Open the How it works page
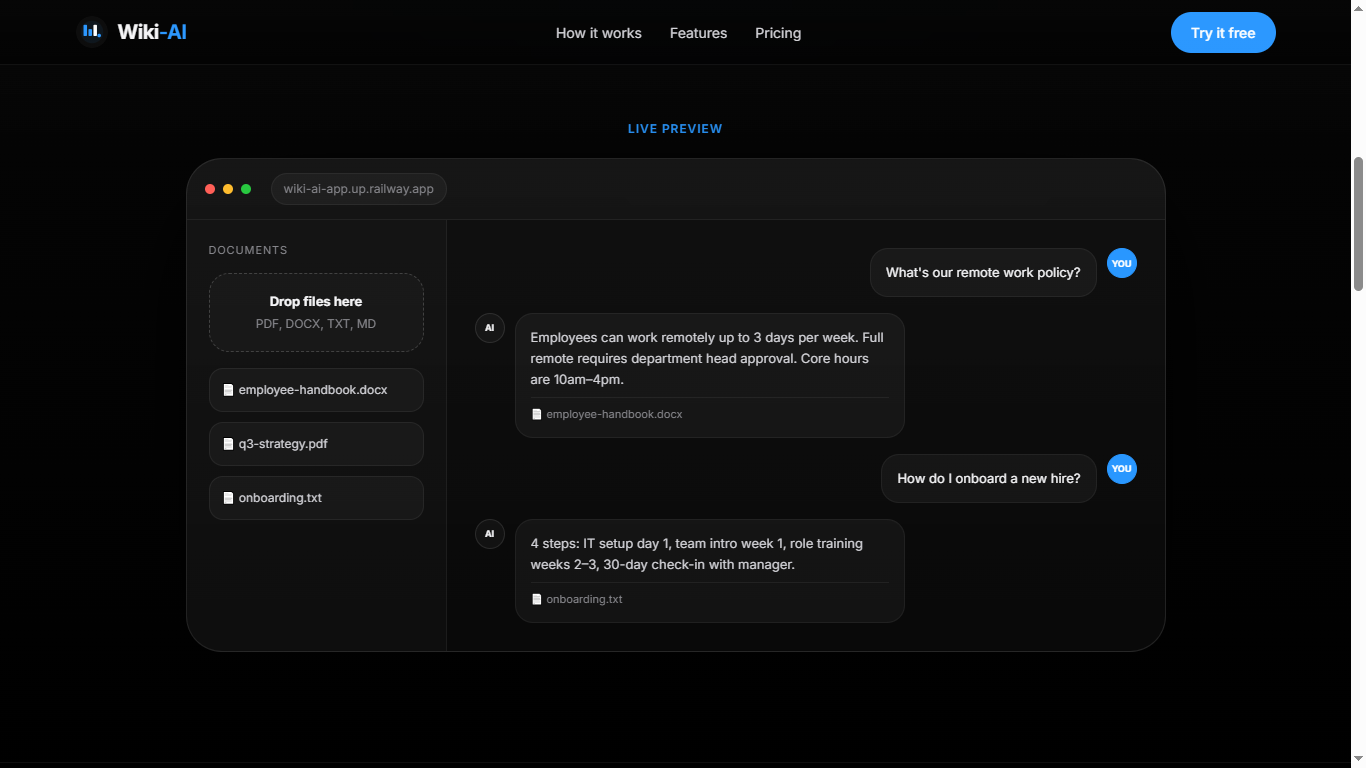Screen dimensions: 1366x768 [599, 33]
